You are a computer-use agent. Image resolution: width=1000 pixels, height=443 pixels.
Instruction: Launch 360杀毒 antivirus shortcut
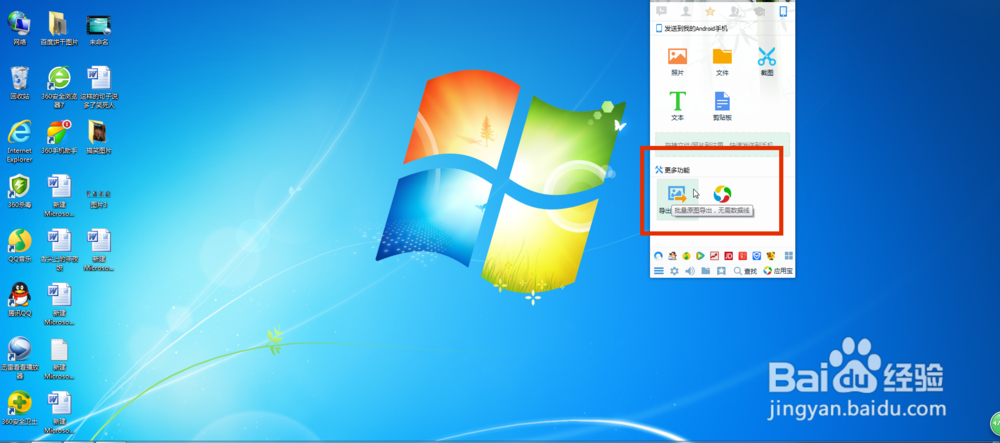[20, 191]
